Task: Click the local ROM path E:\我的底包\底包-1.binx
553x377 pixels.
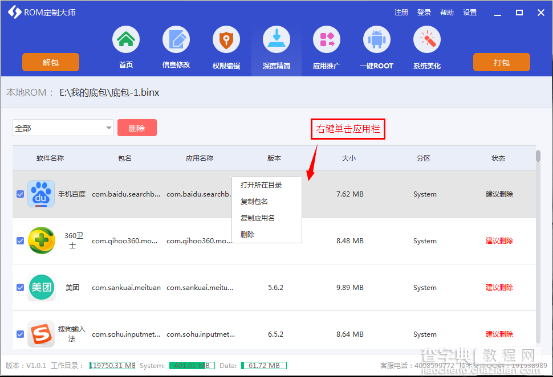Action: [109, 93]
